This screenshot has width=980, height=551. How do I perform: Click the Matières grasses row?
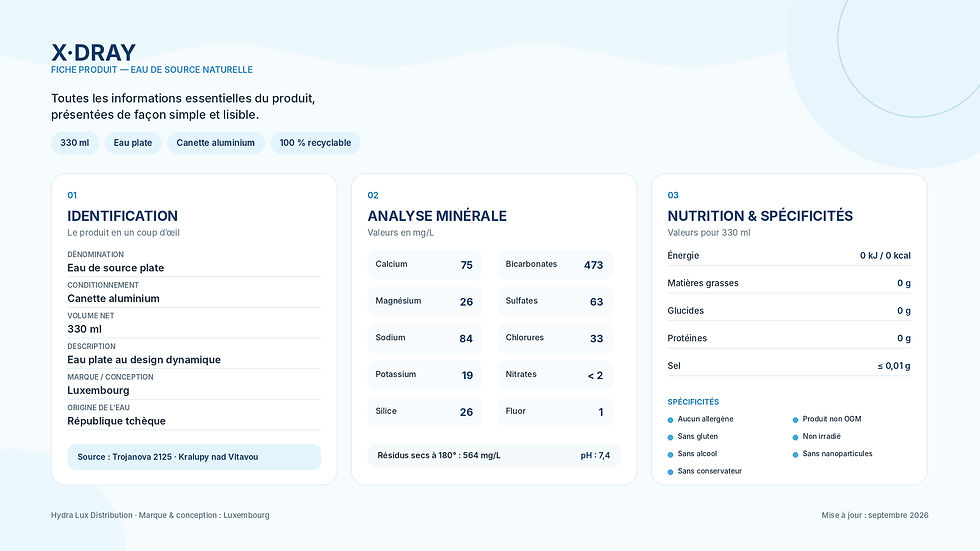(x=789, y=283)
